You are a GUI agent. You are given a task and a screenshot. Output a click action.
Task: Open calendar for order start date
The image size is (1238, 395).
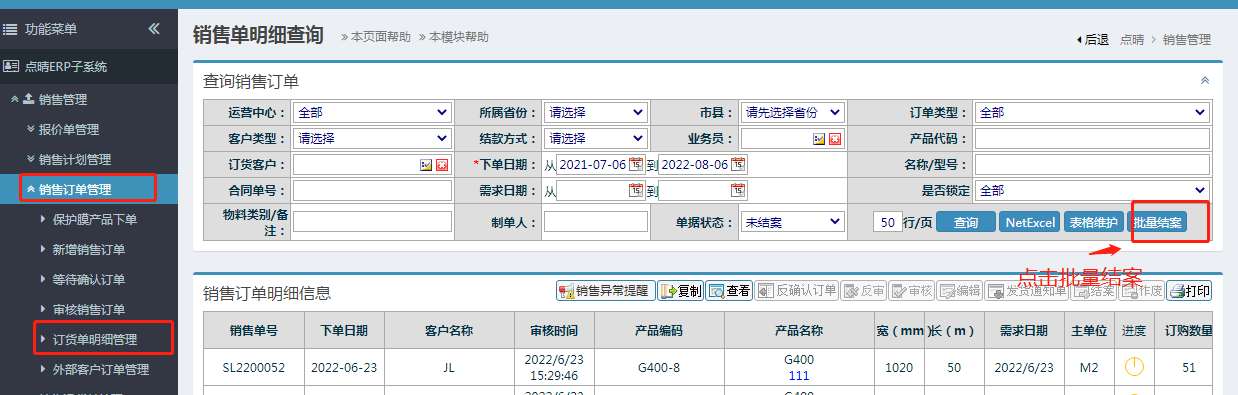[x=636, y=164]
